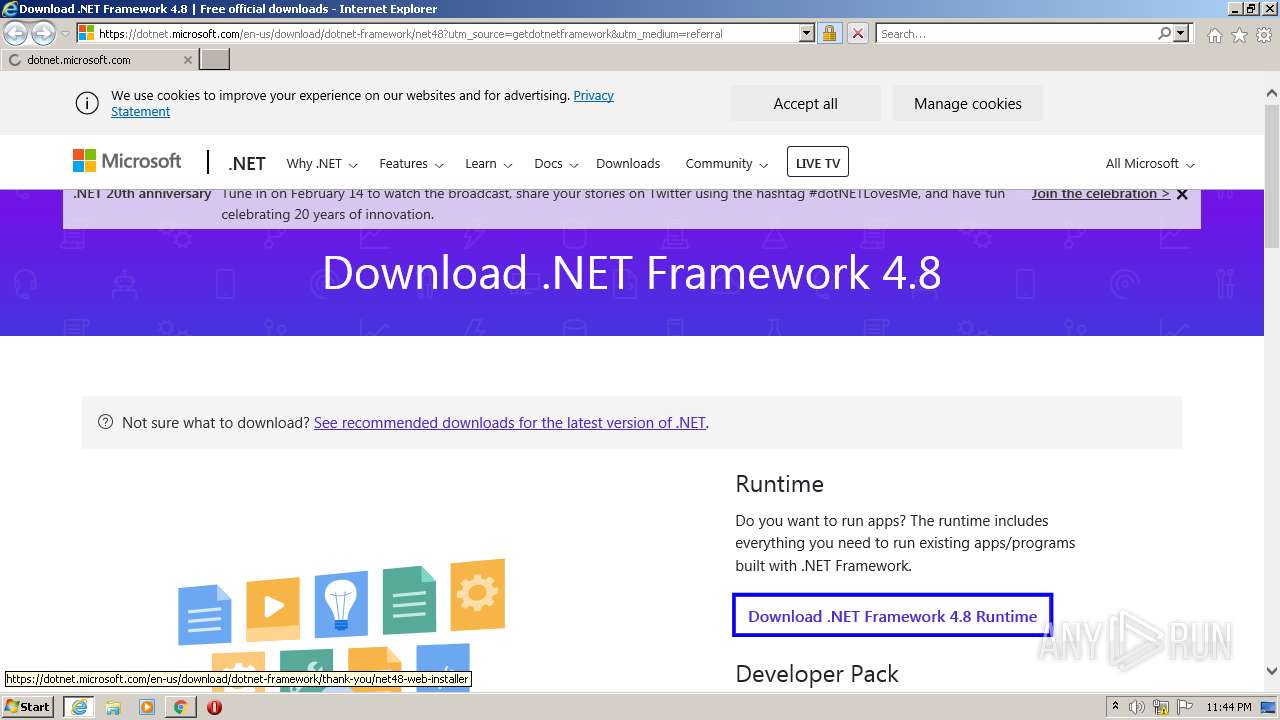
Task: Expand the Docs menu
Action: tap(555, 163)
